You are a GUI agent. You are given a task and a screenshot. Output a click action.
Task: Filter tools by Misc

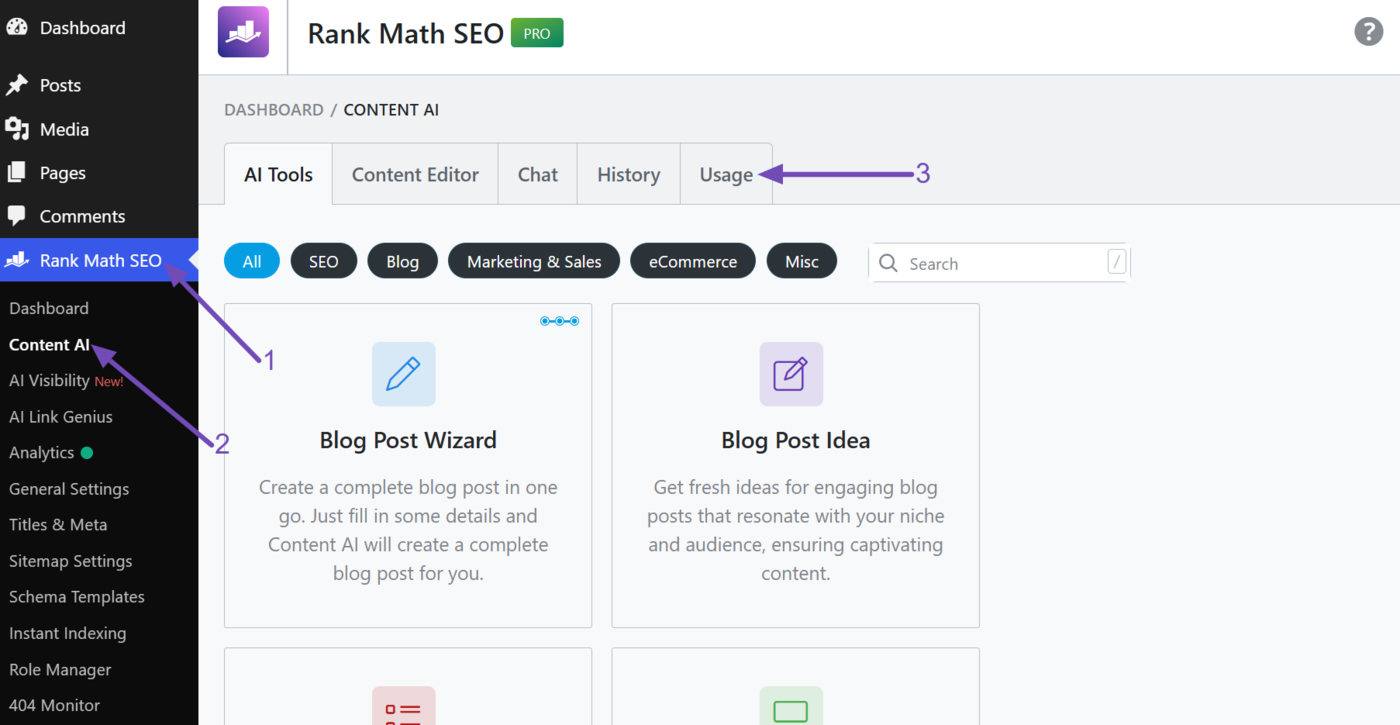point(802,261)
